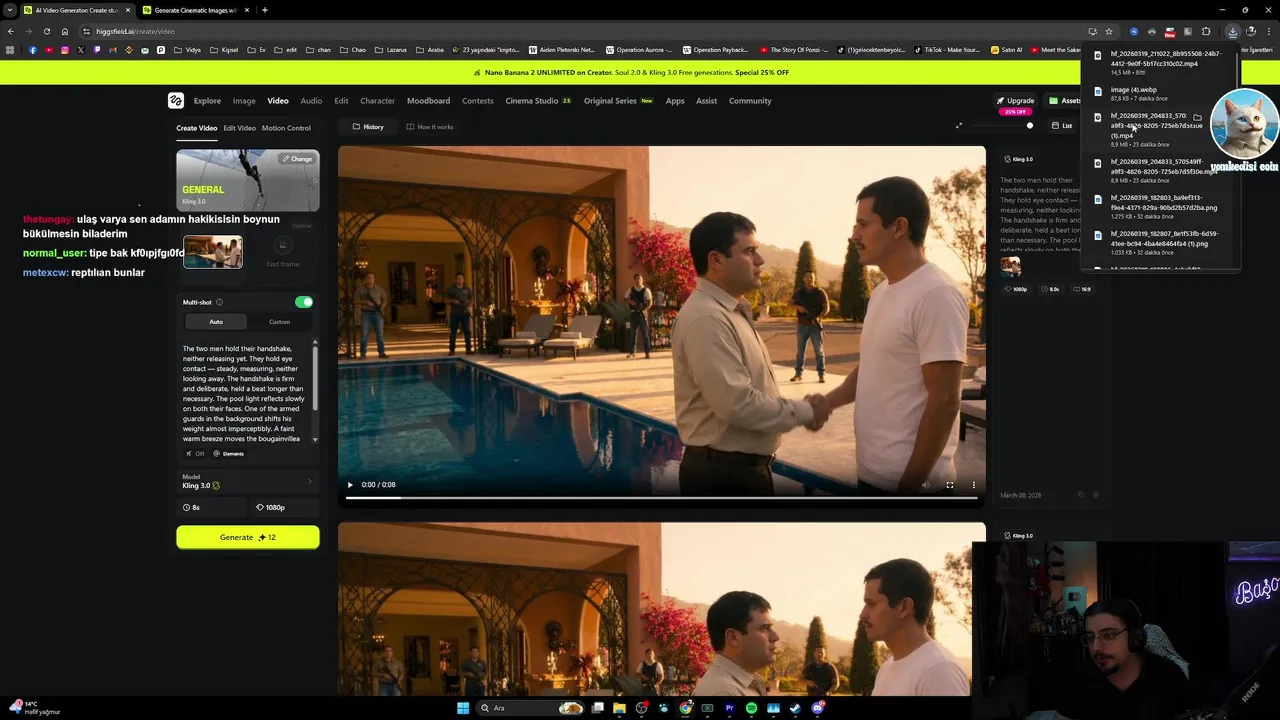Play the first handshake video
Viewport: 1280px width, 720px height.
point(350,485)
